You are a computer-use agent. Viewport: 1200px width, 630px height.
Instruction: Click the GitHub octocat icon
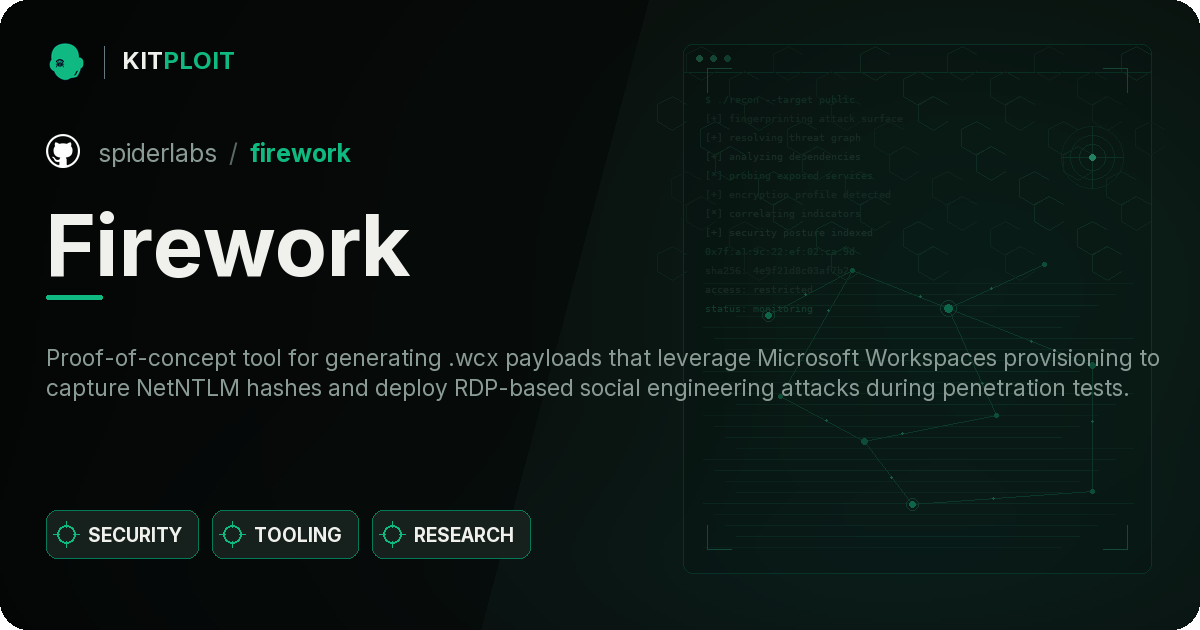pos(63,152)
